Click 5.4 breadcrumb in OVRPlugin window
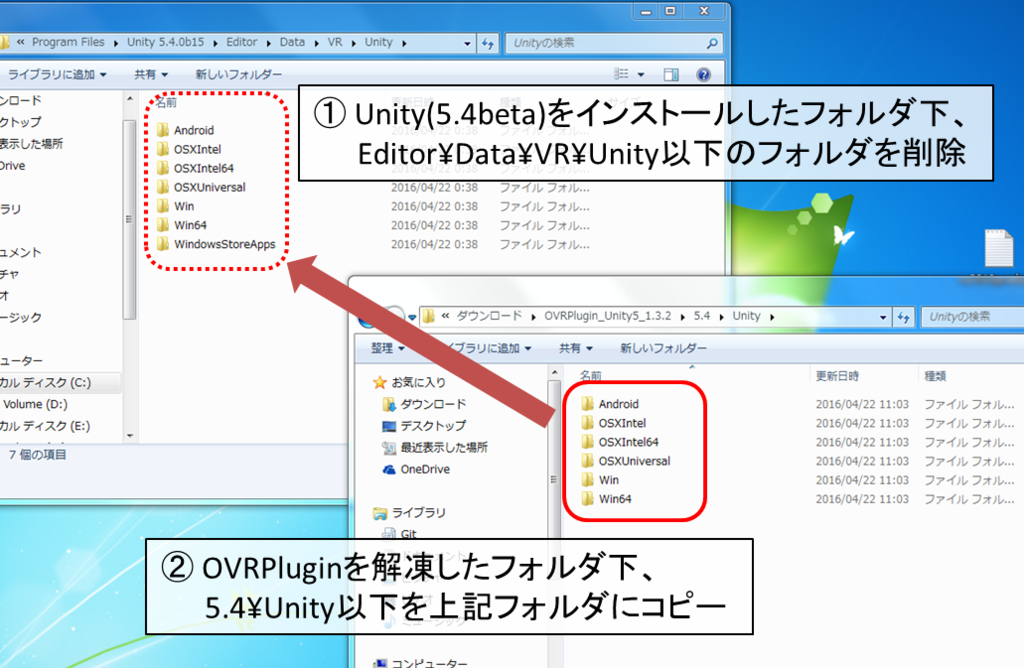Viewport: 1024px width, 668px height. 701,315
